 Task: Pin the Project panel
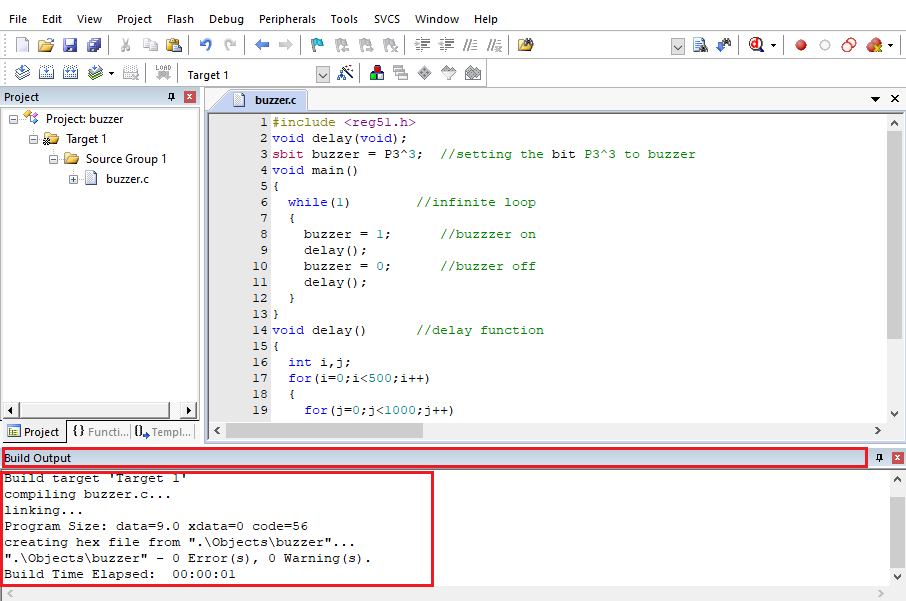pyautogui.click(x=172, y=97)
